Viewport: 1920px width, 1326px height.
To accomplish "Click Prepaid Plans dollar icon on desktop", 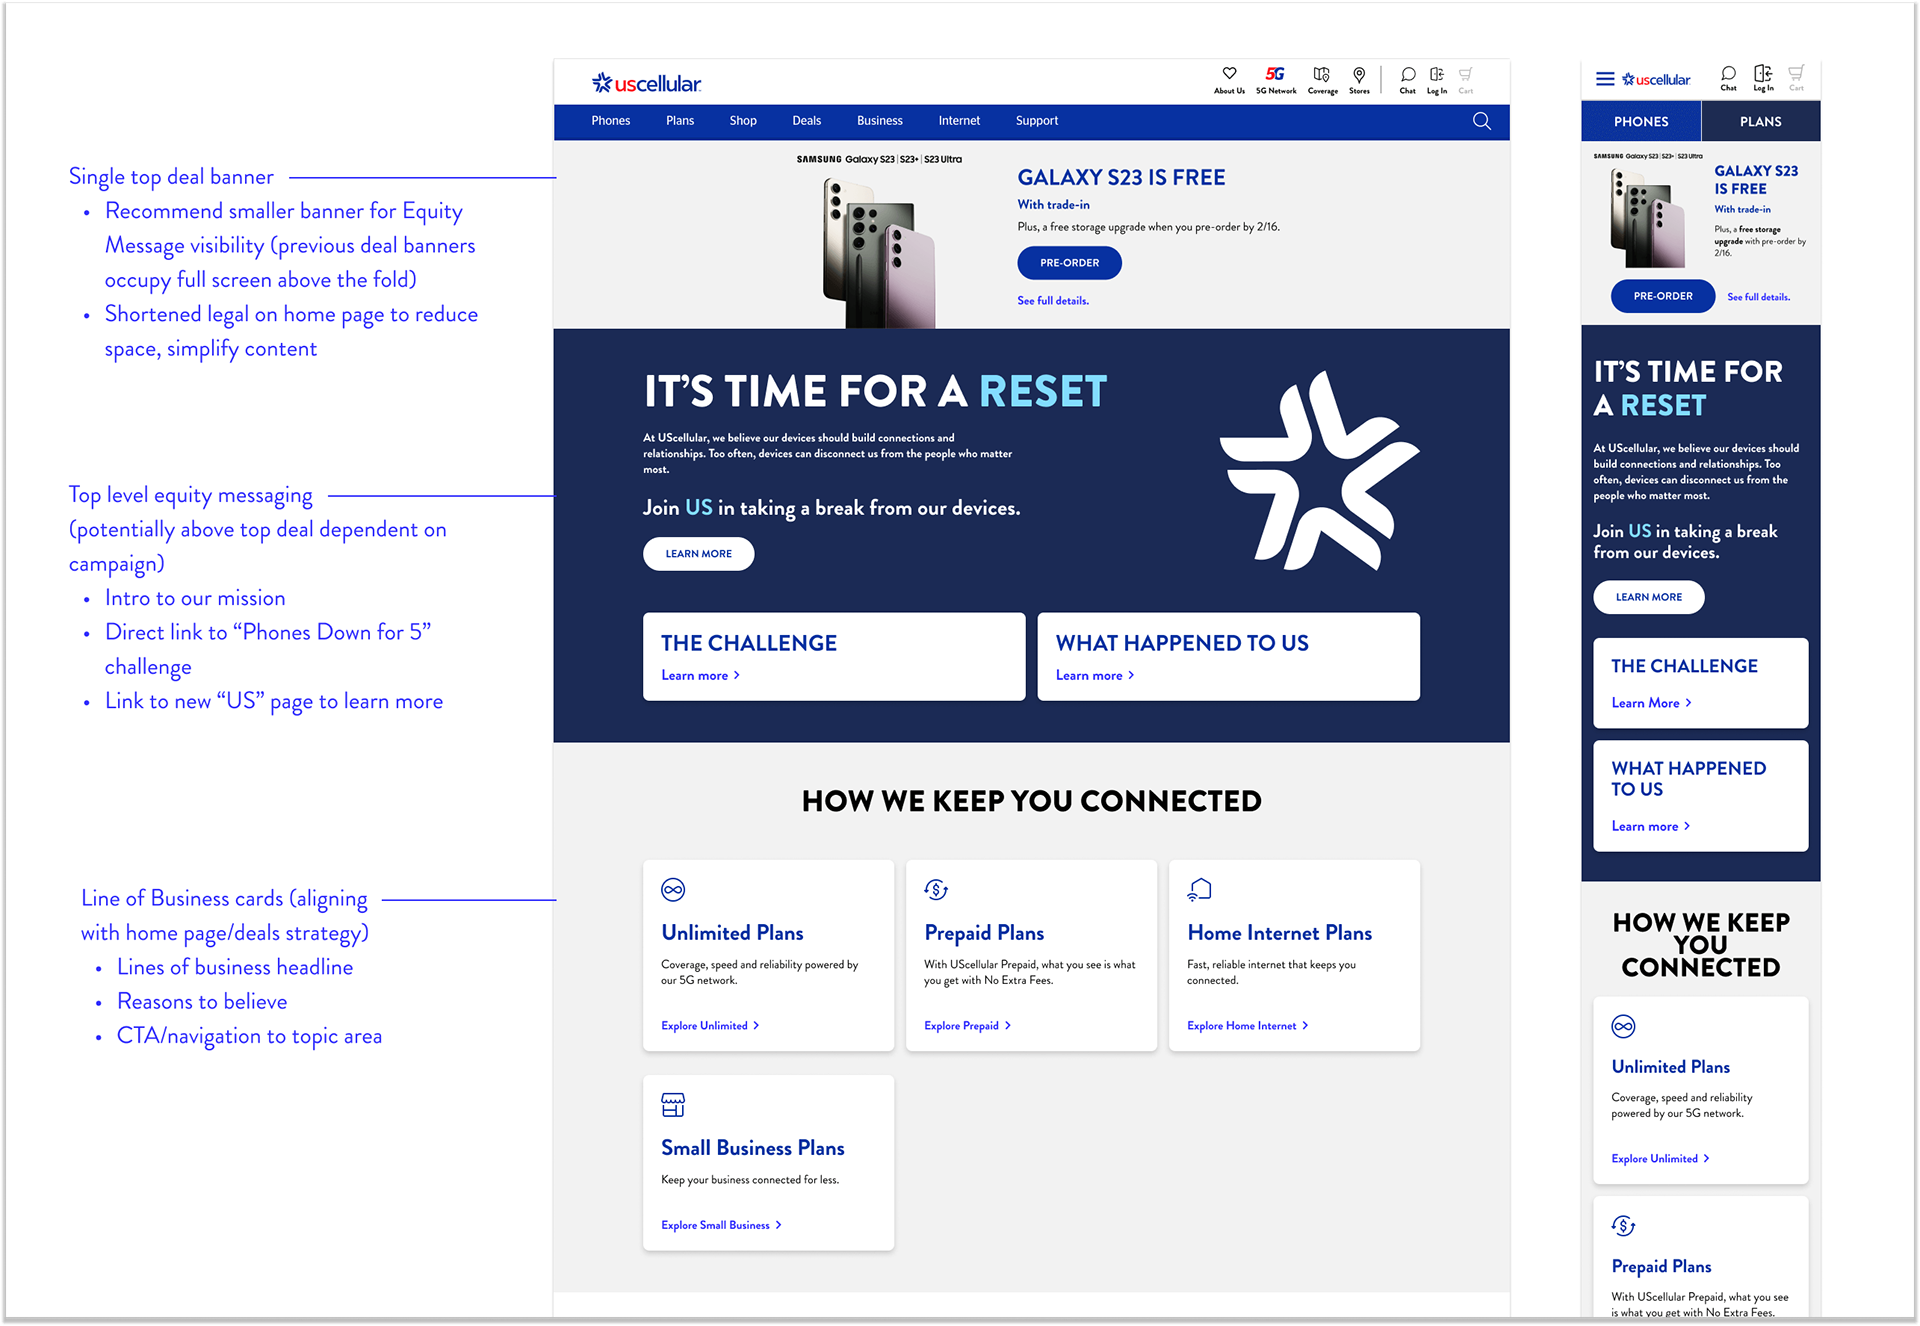I will pos(936,889).
